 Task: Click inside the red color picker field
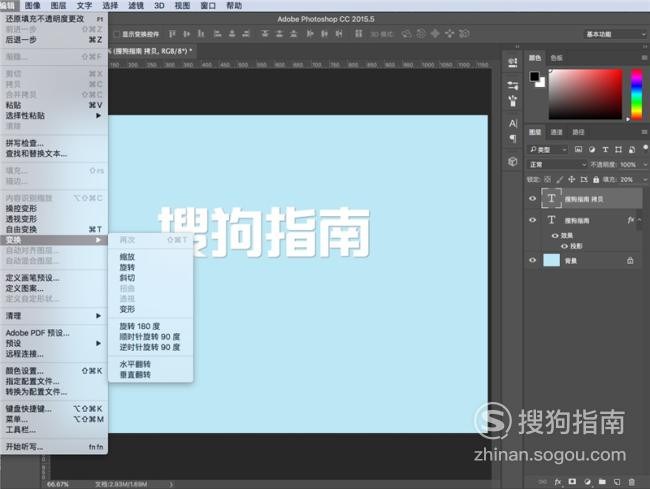[585, 94]
